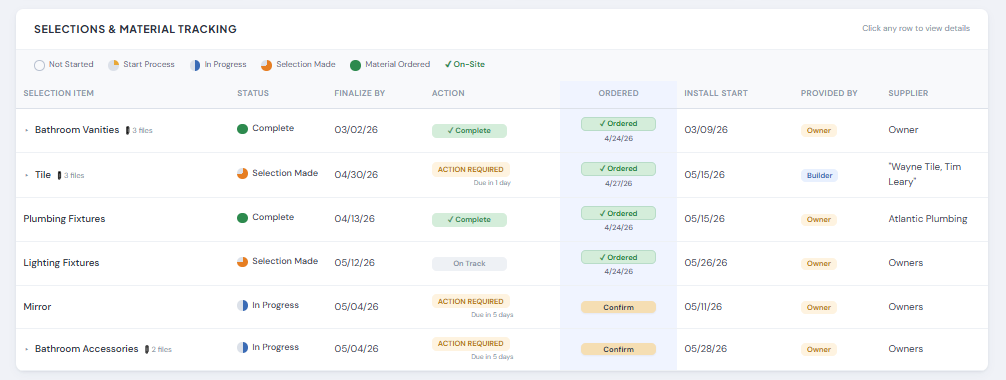Screen dimensions: 1006x380
Task: Click green status circle for Plumbing Fixtures
Action: point(243,218)
